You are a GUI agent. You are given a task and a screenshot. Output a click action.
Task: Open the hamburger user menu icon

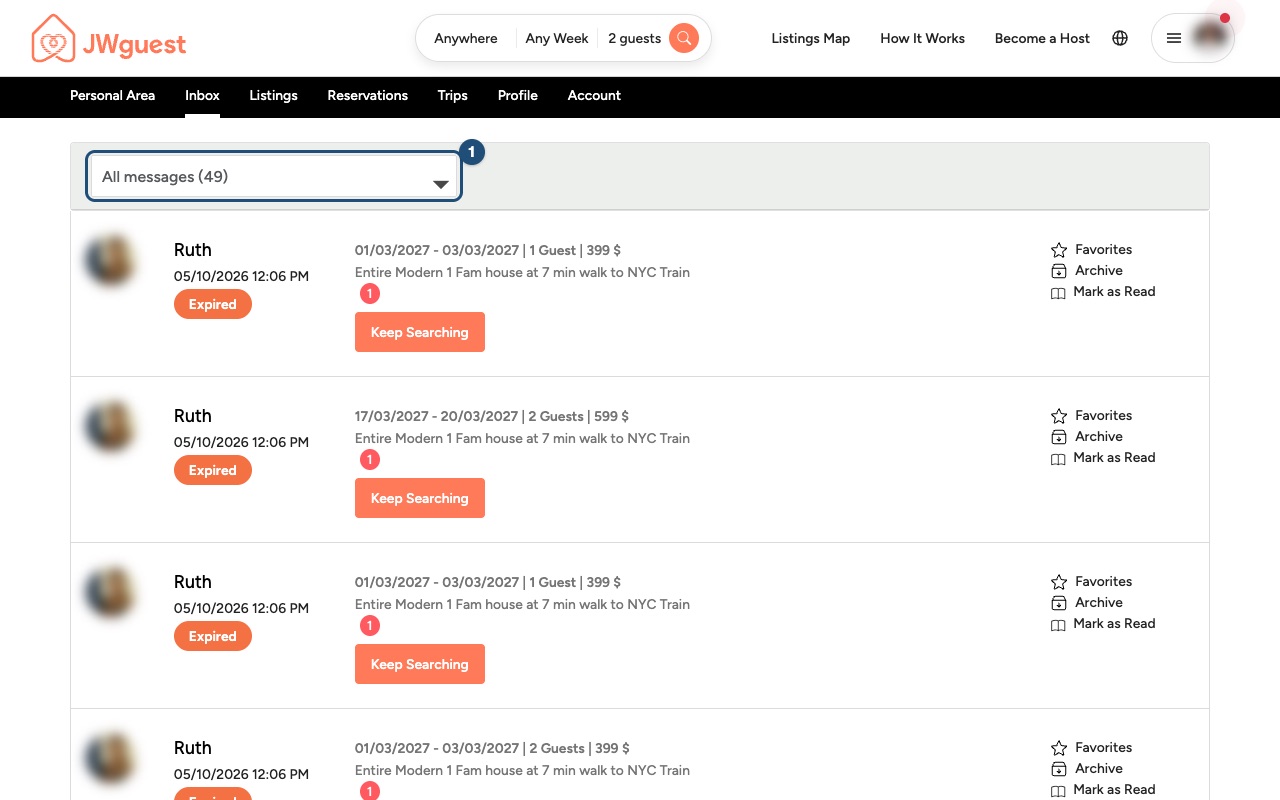click(1174, 38)
